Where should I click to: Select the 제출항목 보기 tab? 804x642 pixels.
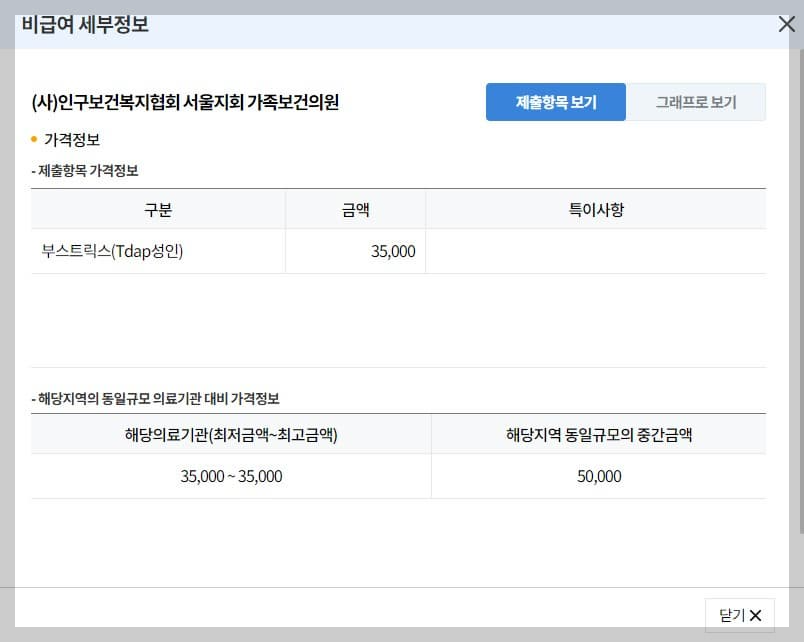pyautogui.click(x=555, y=101)
